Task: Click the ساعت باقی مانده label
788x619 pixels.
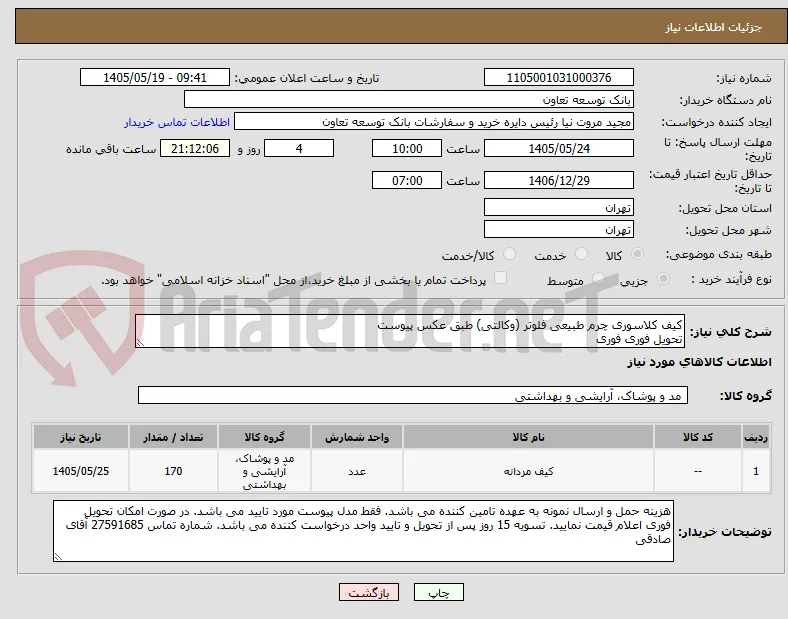Action: tap(111, 149)
